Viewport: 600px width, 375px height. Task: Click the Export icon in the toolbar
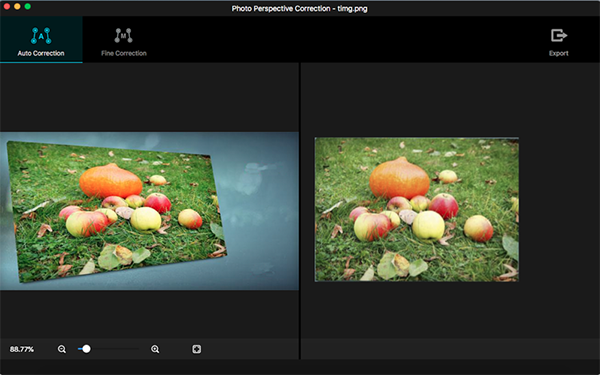point(559,36)
